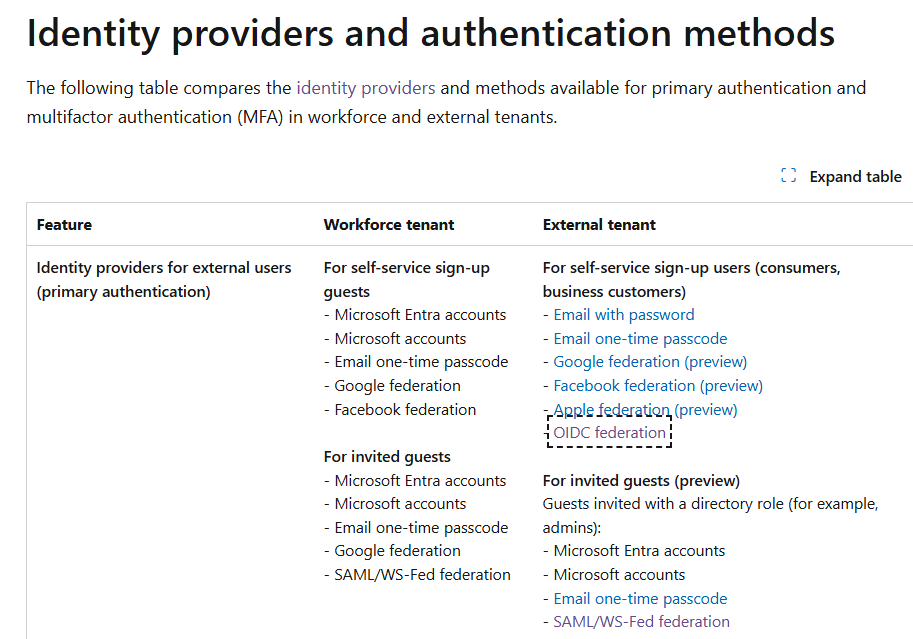Click workforce 'SAML/WS-Fed federation' list entry
Screen dimensions: 913x639
tap(422, 574)
